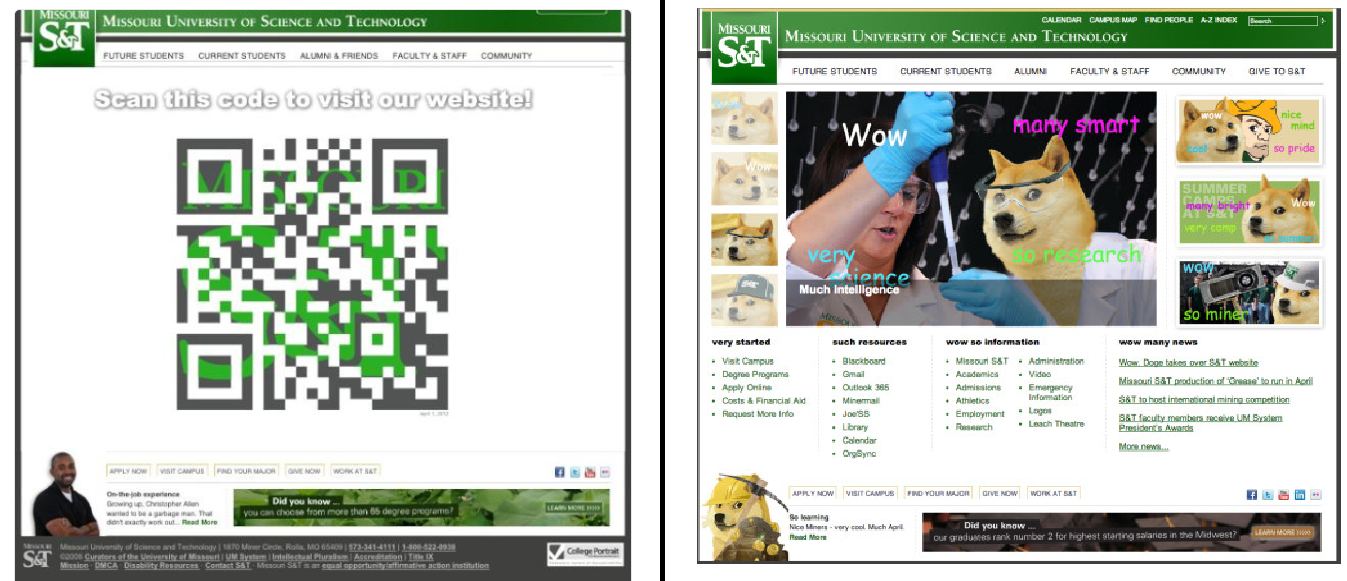Select the doge thumbnail with 'Wow' text

(744, 179)
